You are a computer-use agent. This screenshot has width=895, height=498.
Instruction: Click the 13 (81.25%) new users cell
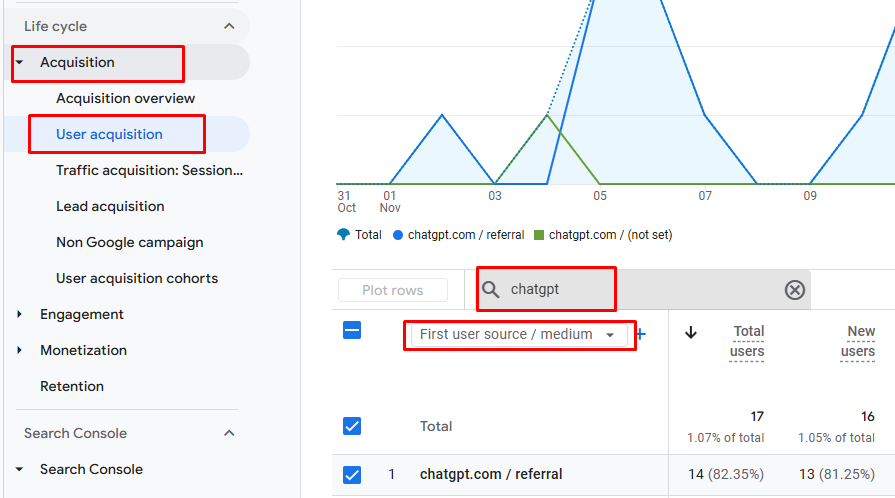[837, 474]
